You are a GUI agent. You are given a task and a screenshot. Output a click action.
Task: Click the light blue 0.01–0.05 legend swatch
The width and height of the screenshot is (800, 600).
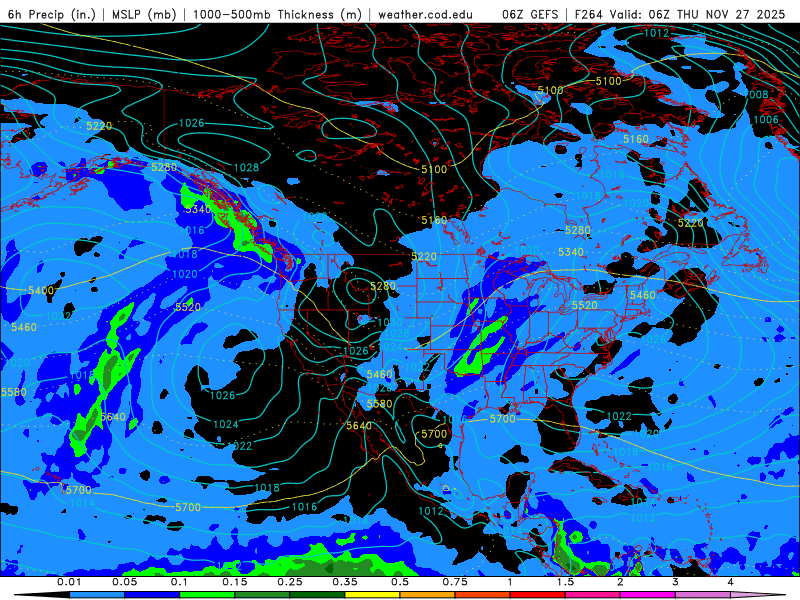point(97,595)
